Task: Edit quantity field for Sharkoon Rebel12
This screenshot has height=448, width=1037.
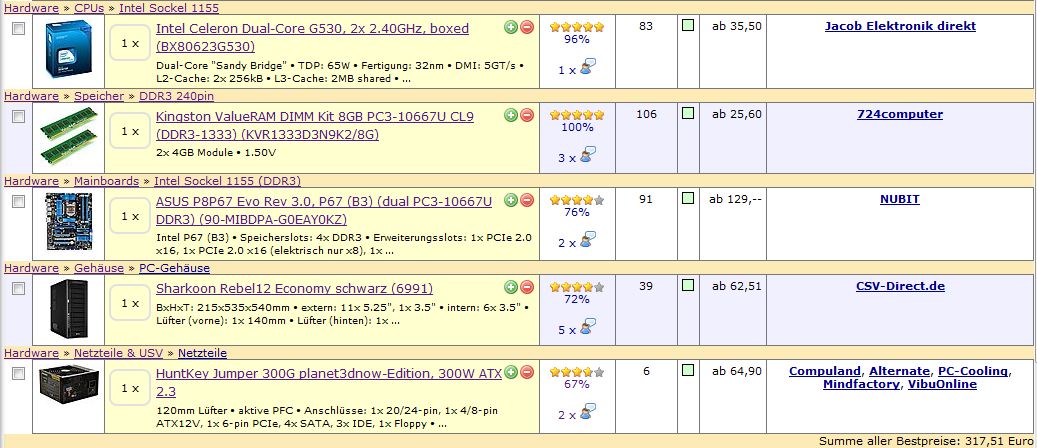Action: pyautogui.click(x=130, y=303)
